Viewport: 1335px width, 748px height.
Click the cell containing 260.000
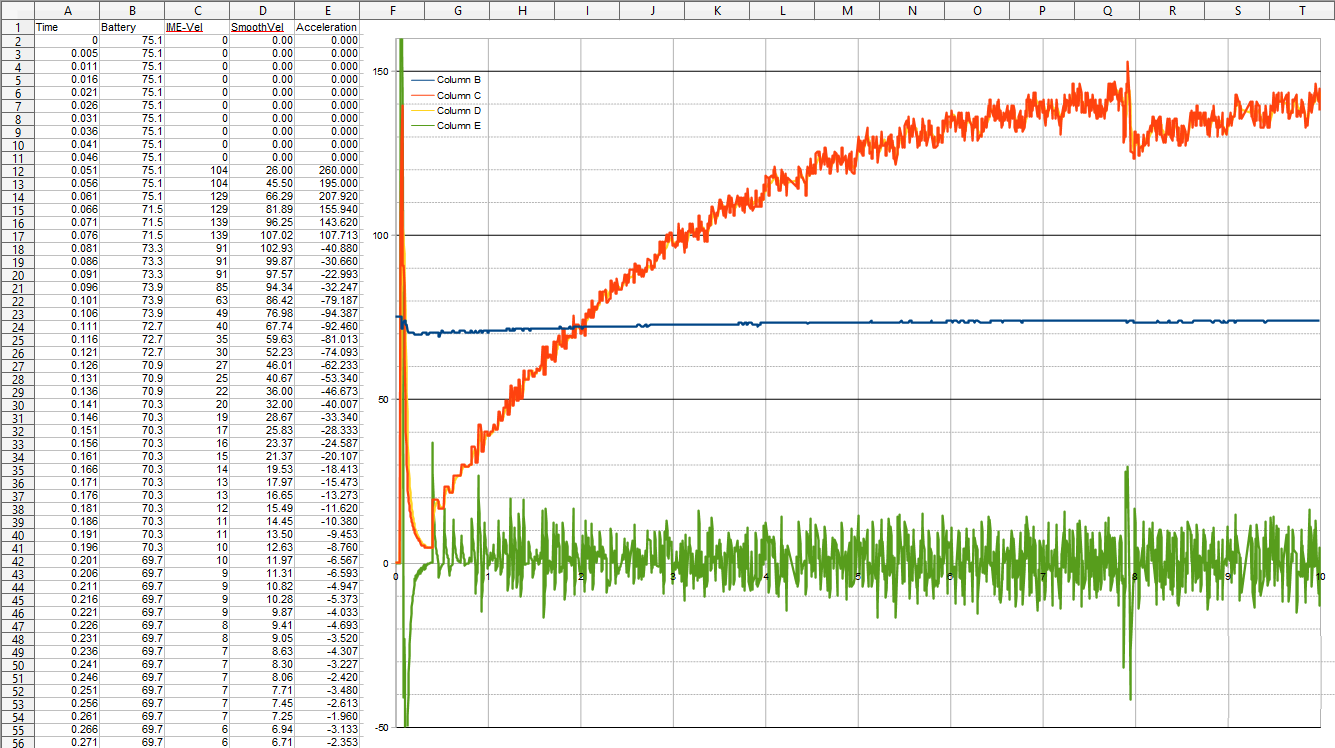(x=327, y=170)
